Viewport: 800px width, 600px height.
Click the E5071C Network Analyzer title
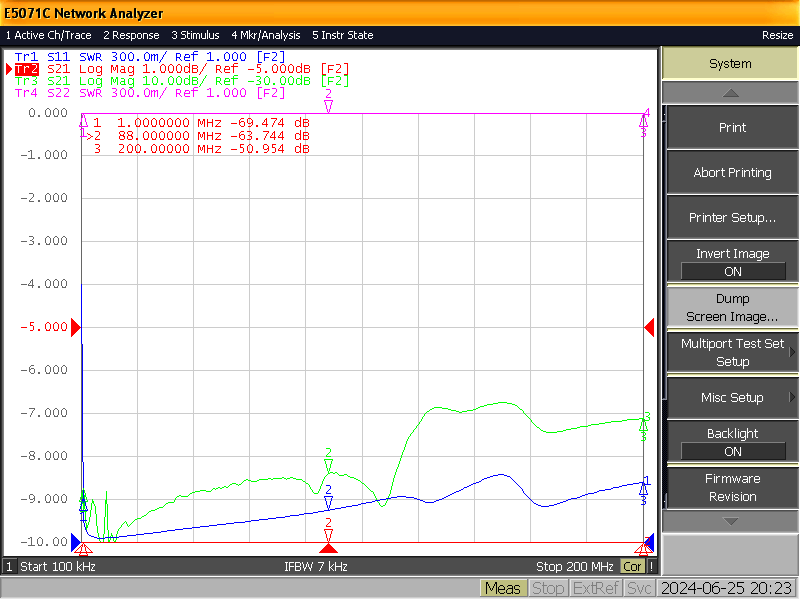click(84, 13)
